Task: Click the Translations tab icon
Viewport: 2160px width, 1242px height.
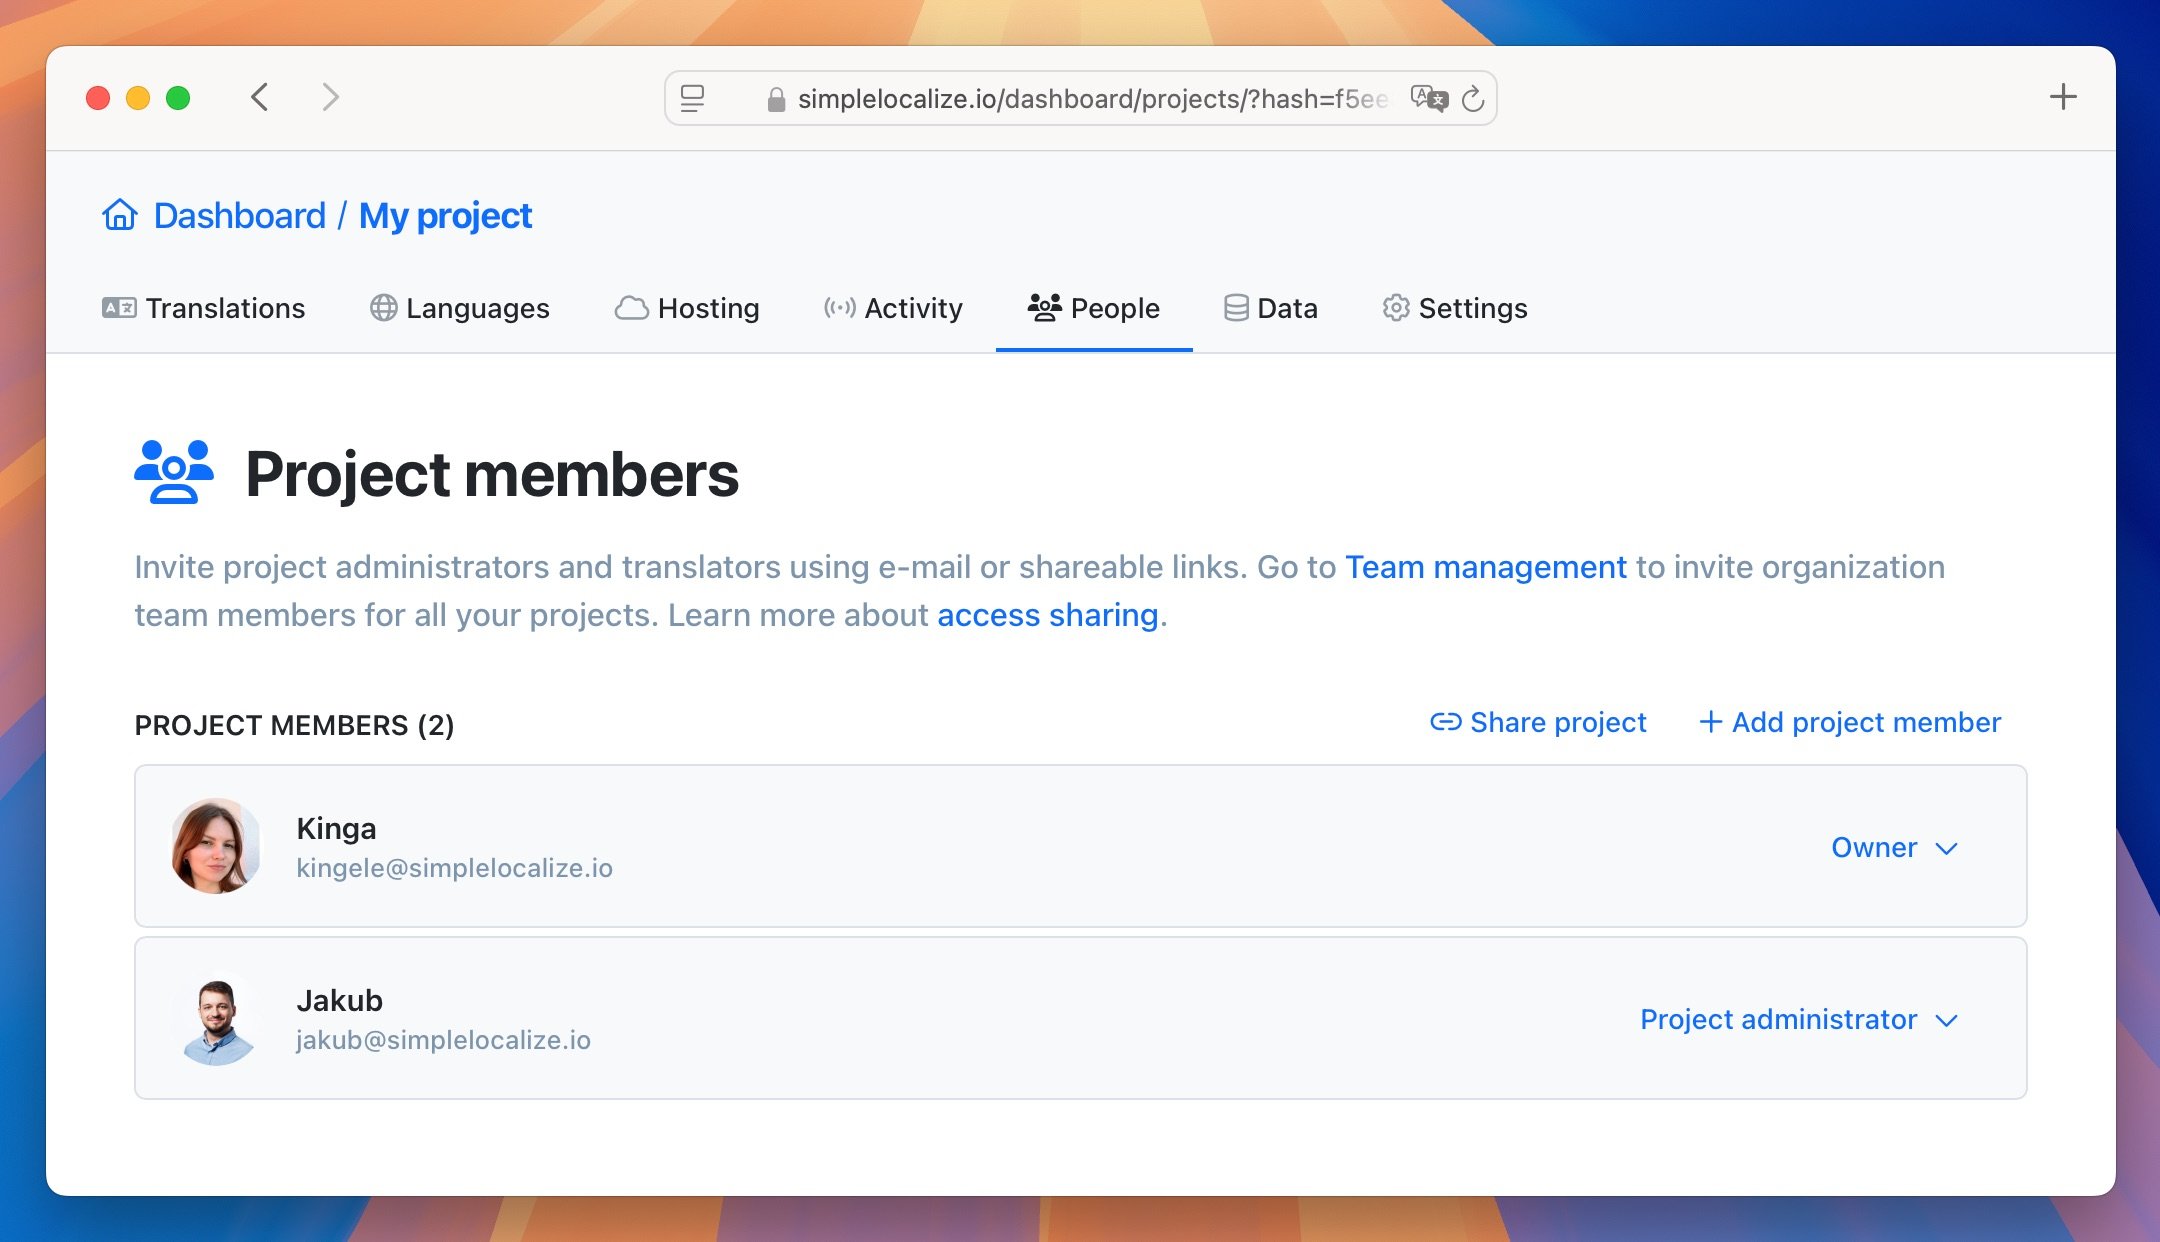Action: pyautogui.click(x=117, y=307)
